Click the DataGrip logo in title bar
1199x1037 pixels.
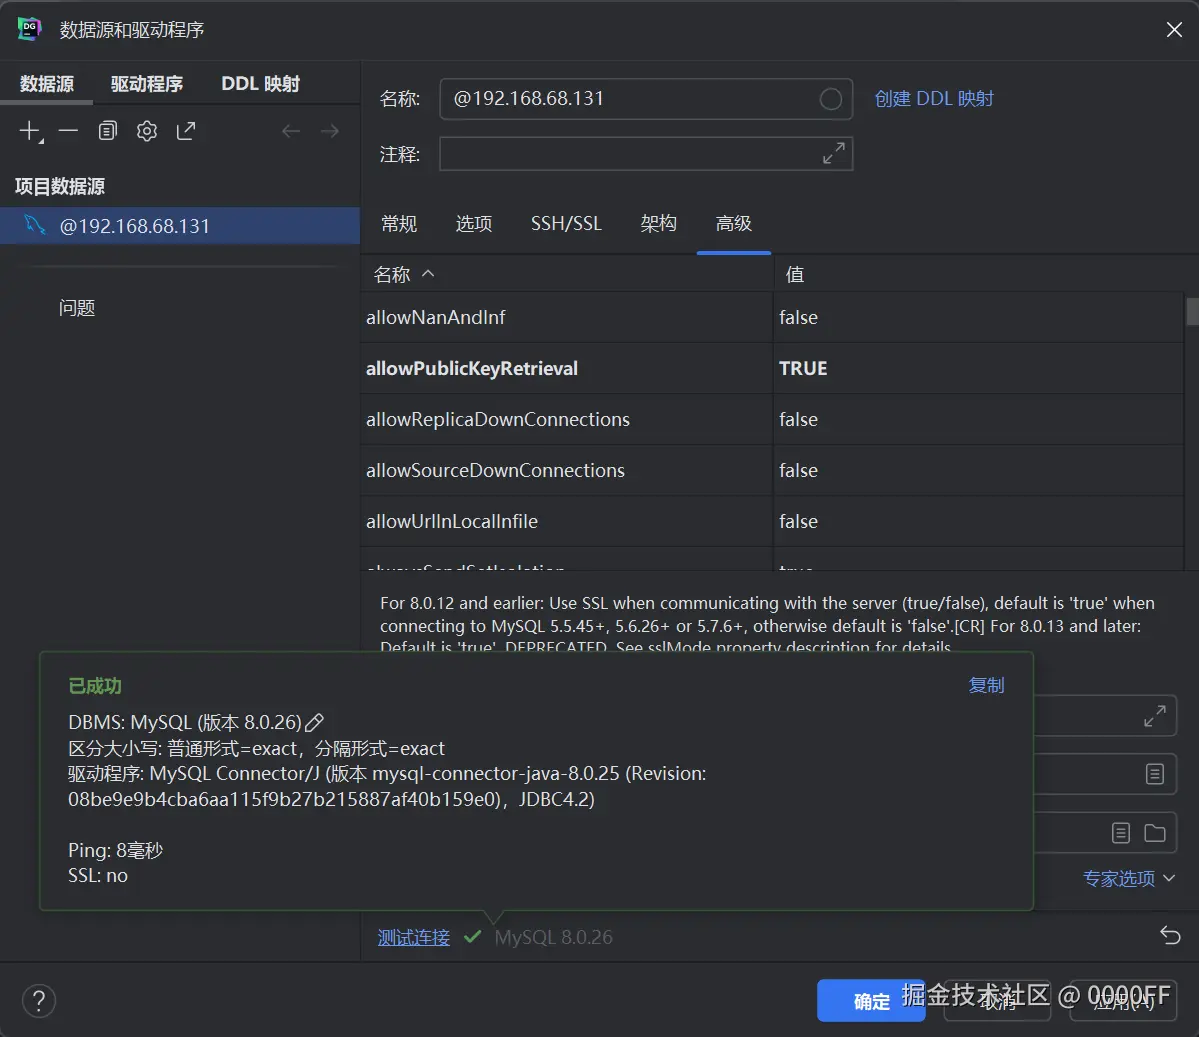pyautogui.click(x=29, y=29)
